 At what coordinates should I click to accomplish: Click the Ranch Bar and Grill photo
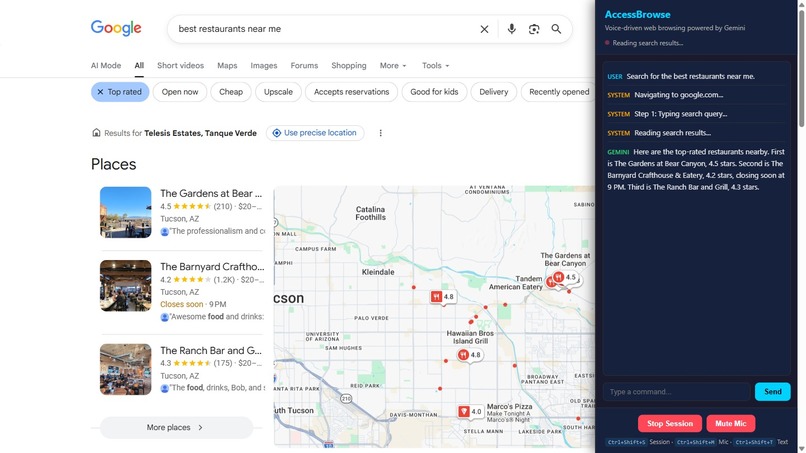click(x=125, y=370)
